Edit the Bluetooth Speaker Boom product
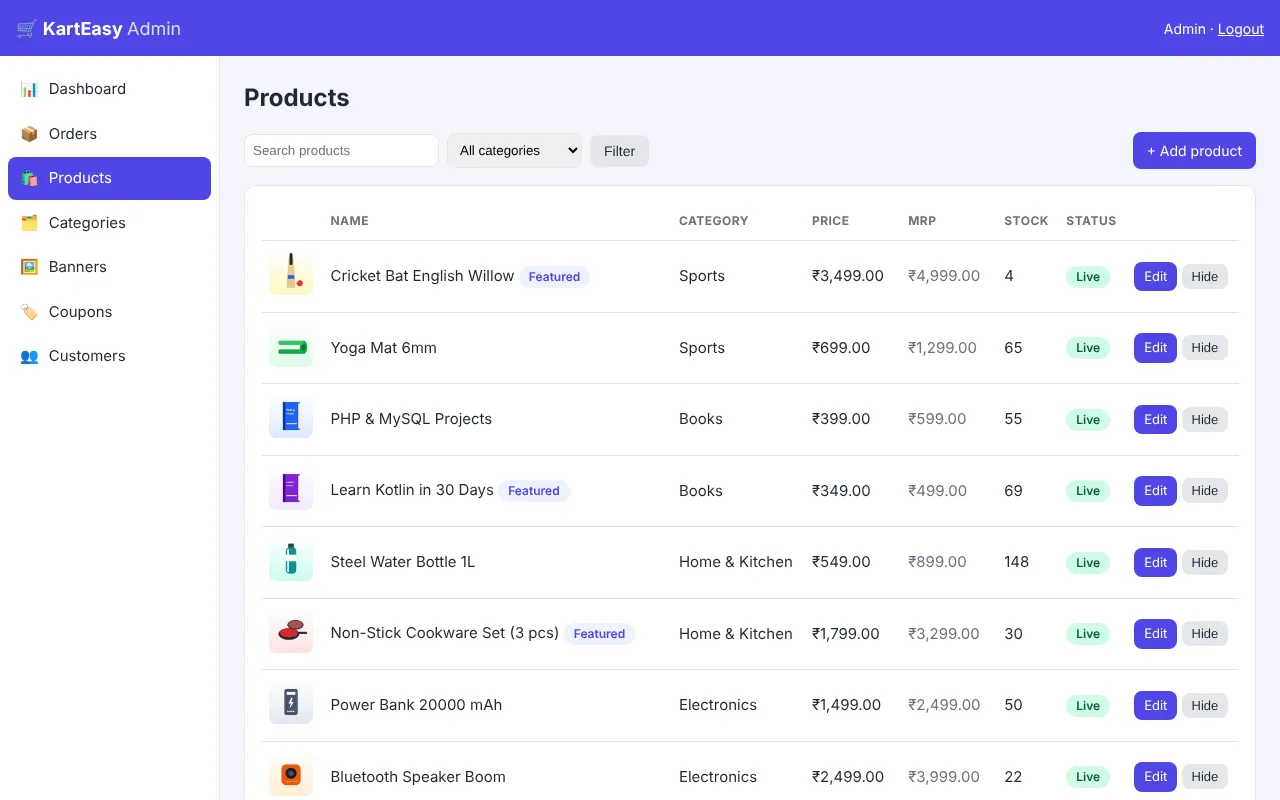Image resolution: width=1280 pixels, height=800 pixels. 1155,777
